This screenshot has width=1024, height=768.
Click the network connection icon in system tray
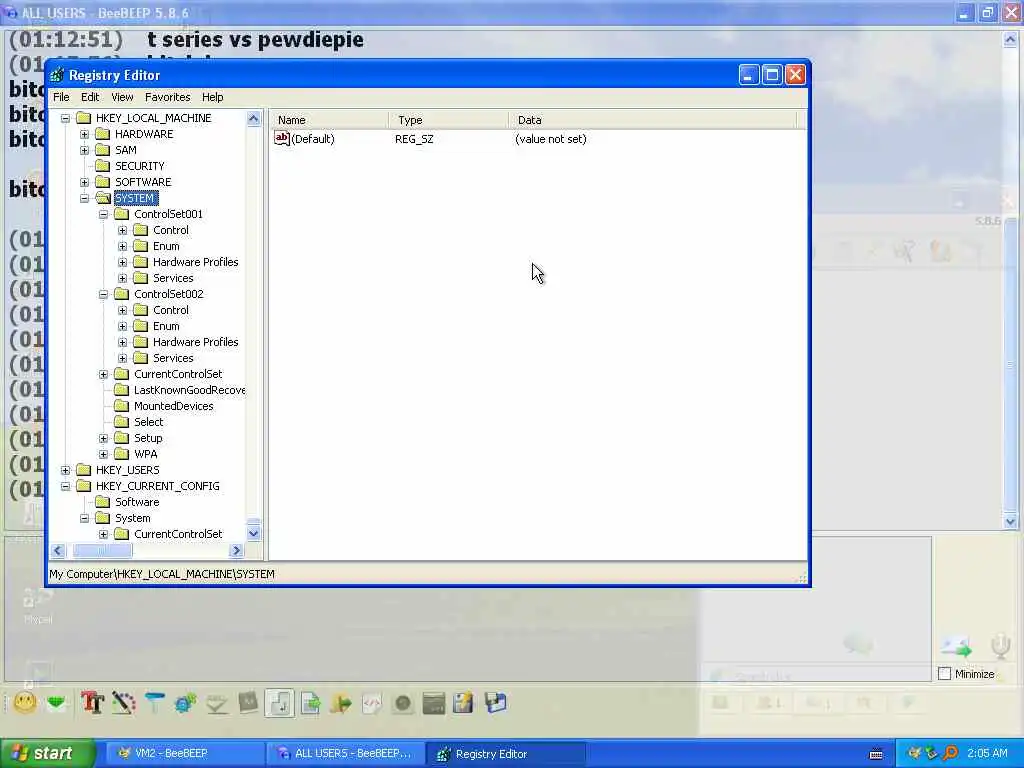pyautogui.click(x=932, y=754)
